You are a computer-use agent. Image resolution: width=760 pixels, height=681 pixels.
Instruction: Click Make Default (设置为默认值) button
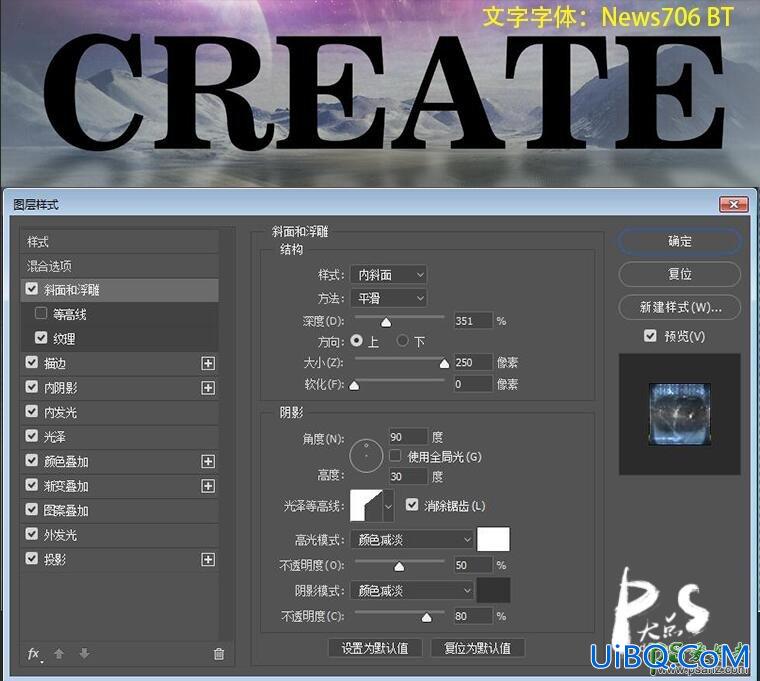[x=375, y=648]
